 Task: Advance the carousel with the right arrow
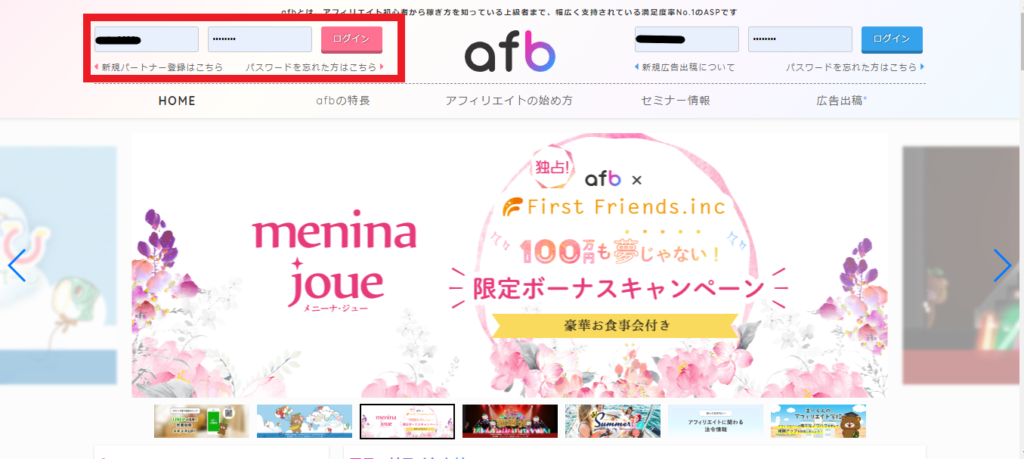1002,265
